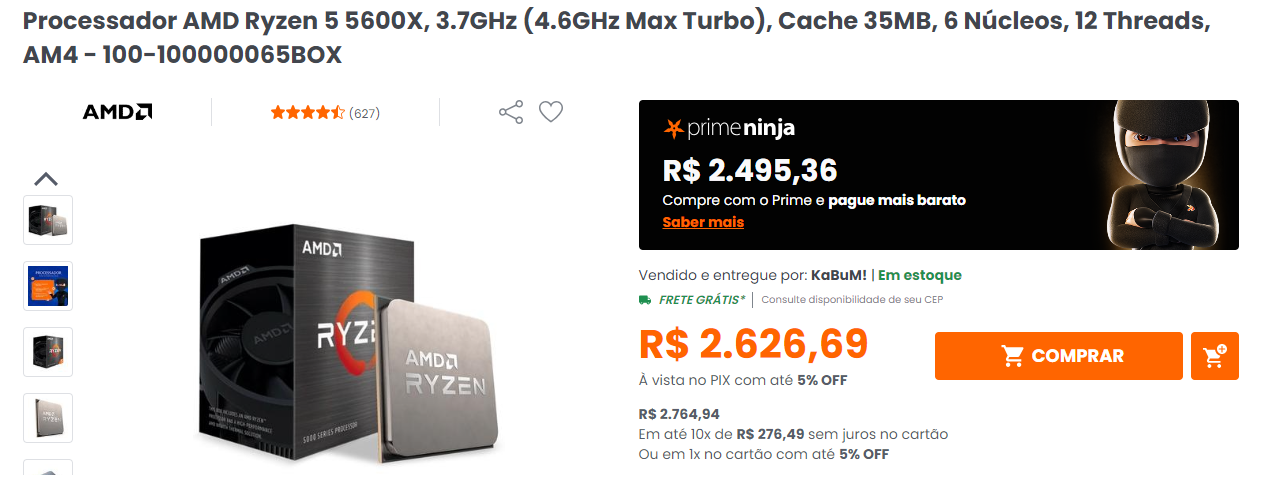The height and width of the screenshot is (478, 1271).
Task: Click the up chevron above thumbnails
Action: coord(46,180)
